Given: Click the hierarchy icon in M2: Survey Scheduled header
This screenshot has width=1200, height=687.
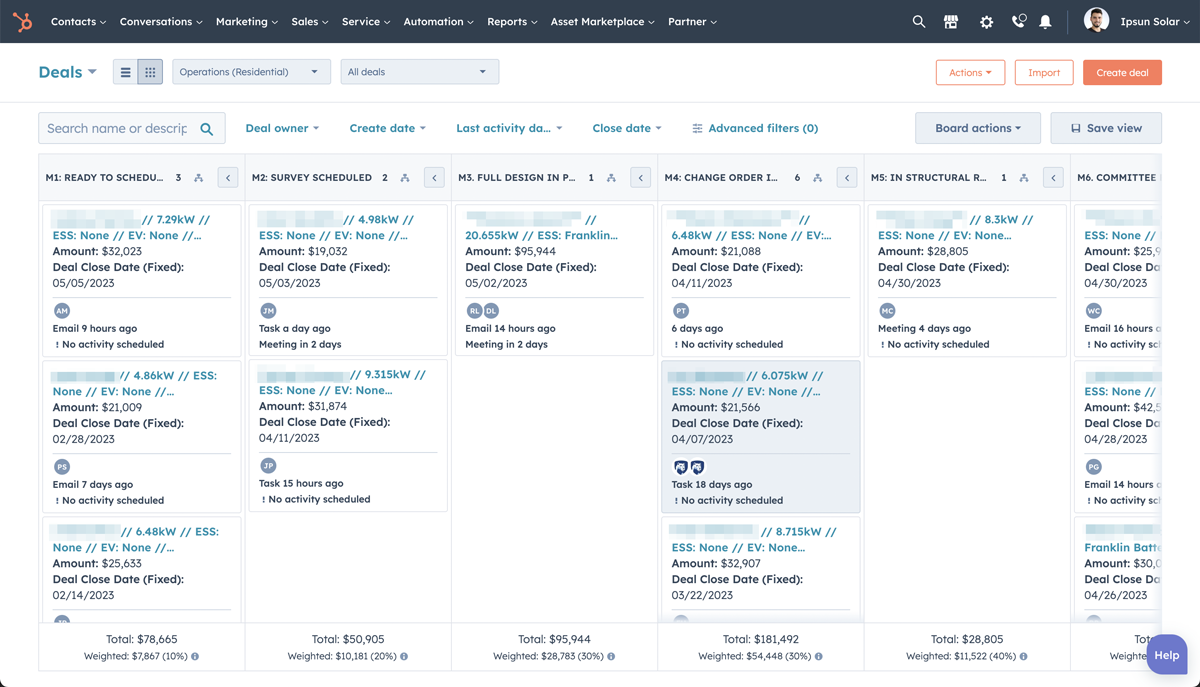Looking at the screenshot, I should [x=405, y=178].
